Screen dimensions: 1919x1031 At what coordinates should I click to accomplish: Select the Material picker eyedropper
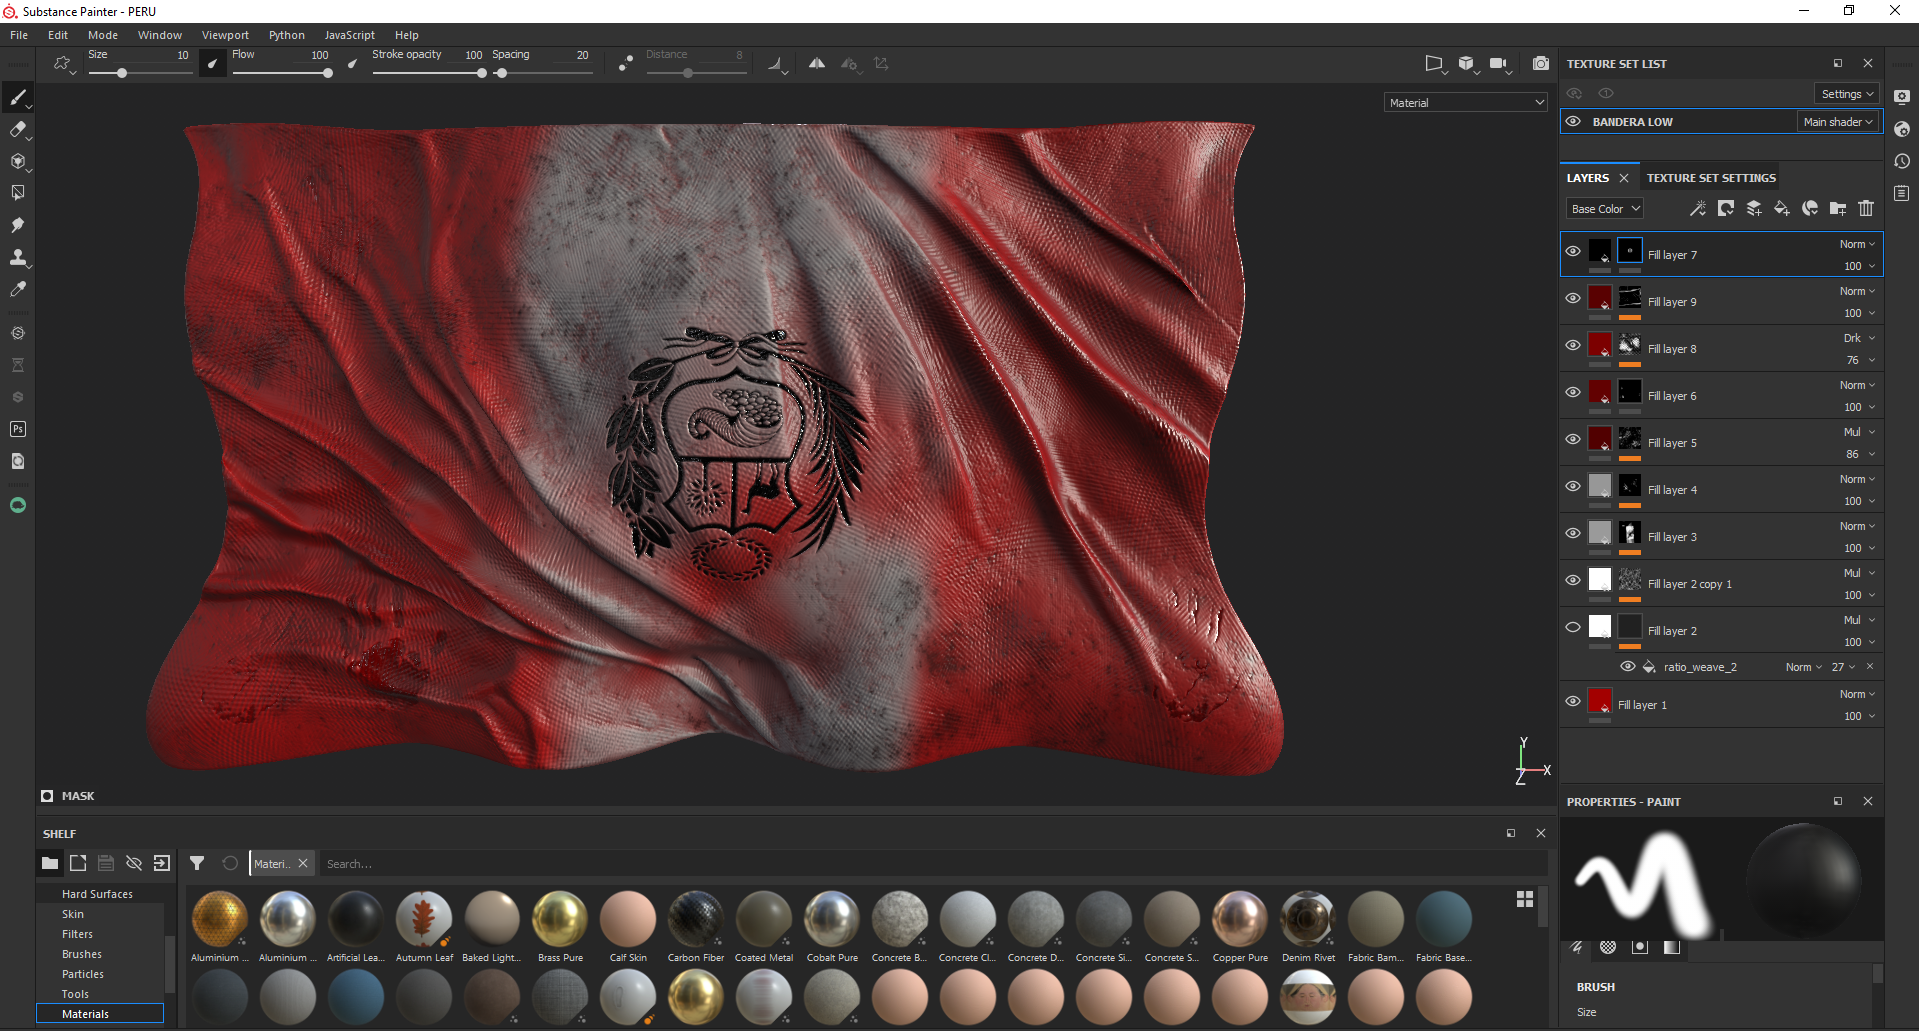pyautogui.click(x=18, y=289)
